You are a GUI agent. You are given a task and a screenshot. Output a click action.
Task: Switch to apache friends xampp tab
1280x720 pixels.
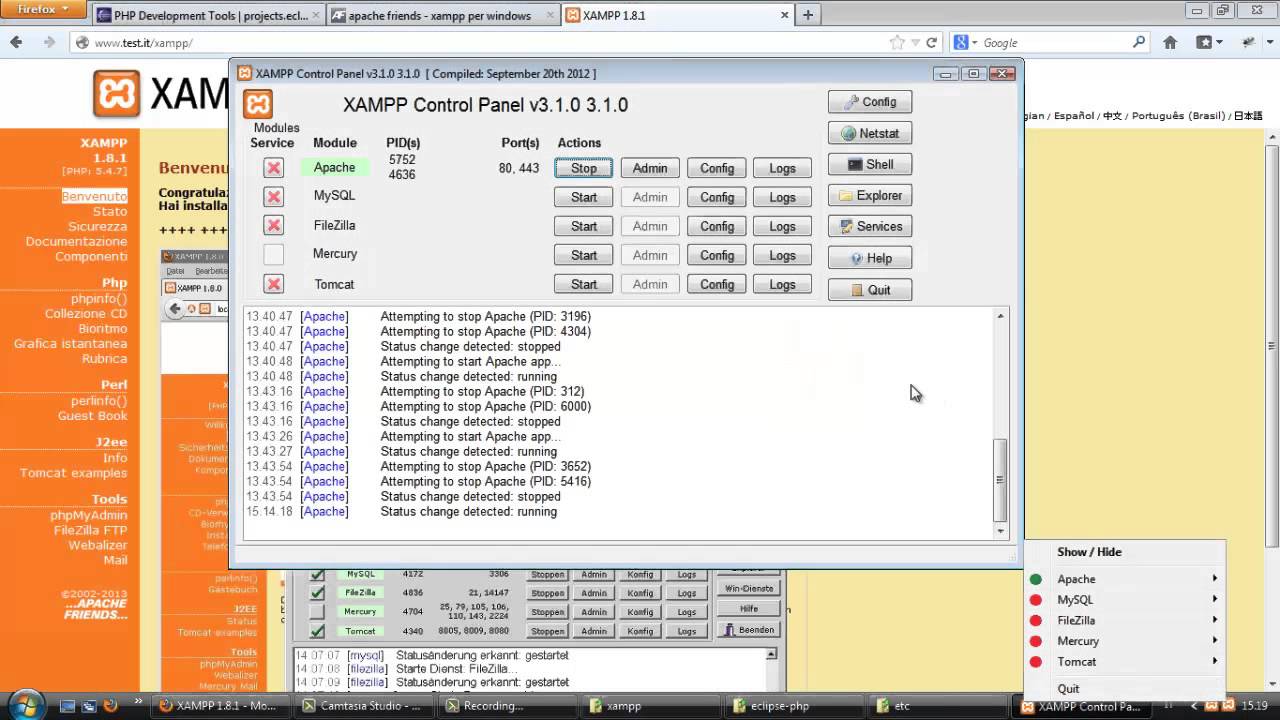pos(441,16)
